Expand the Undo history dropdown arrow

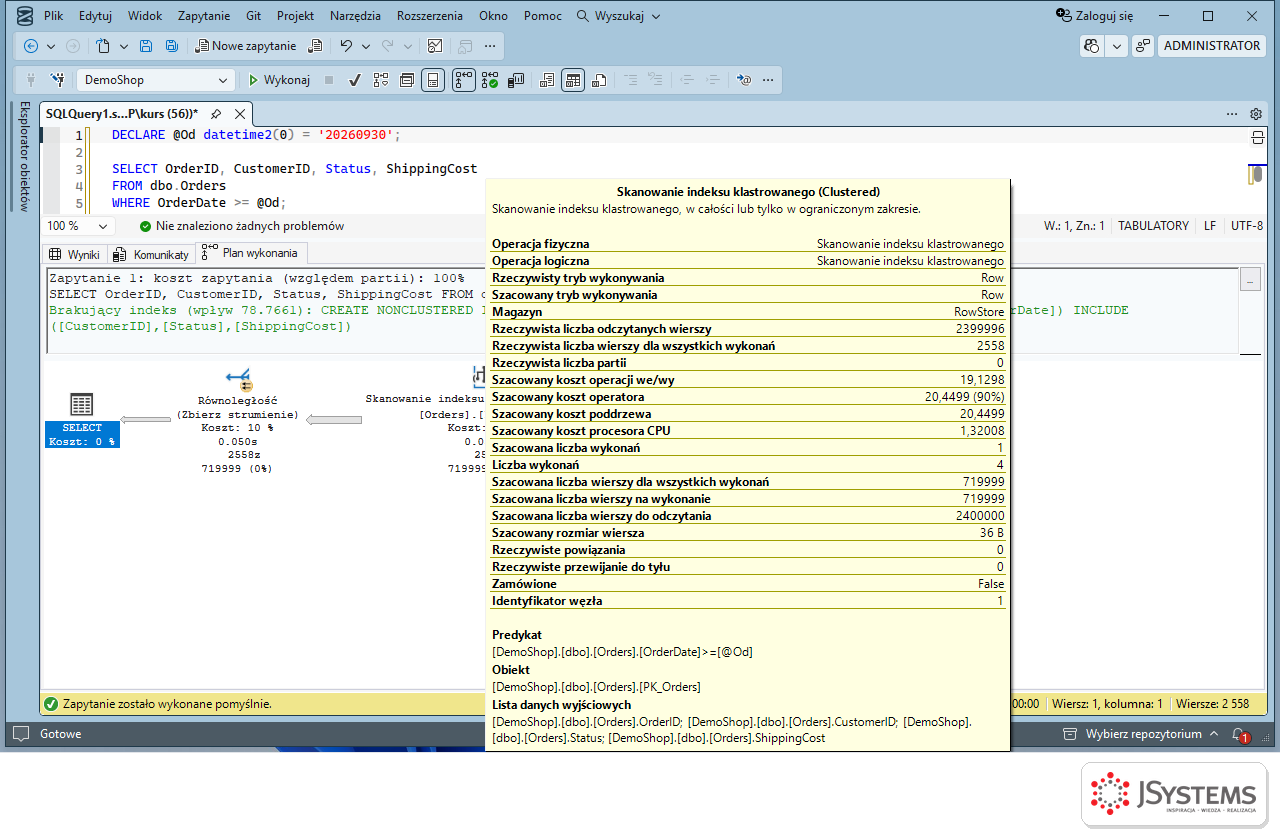[365, 46]
